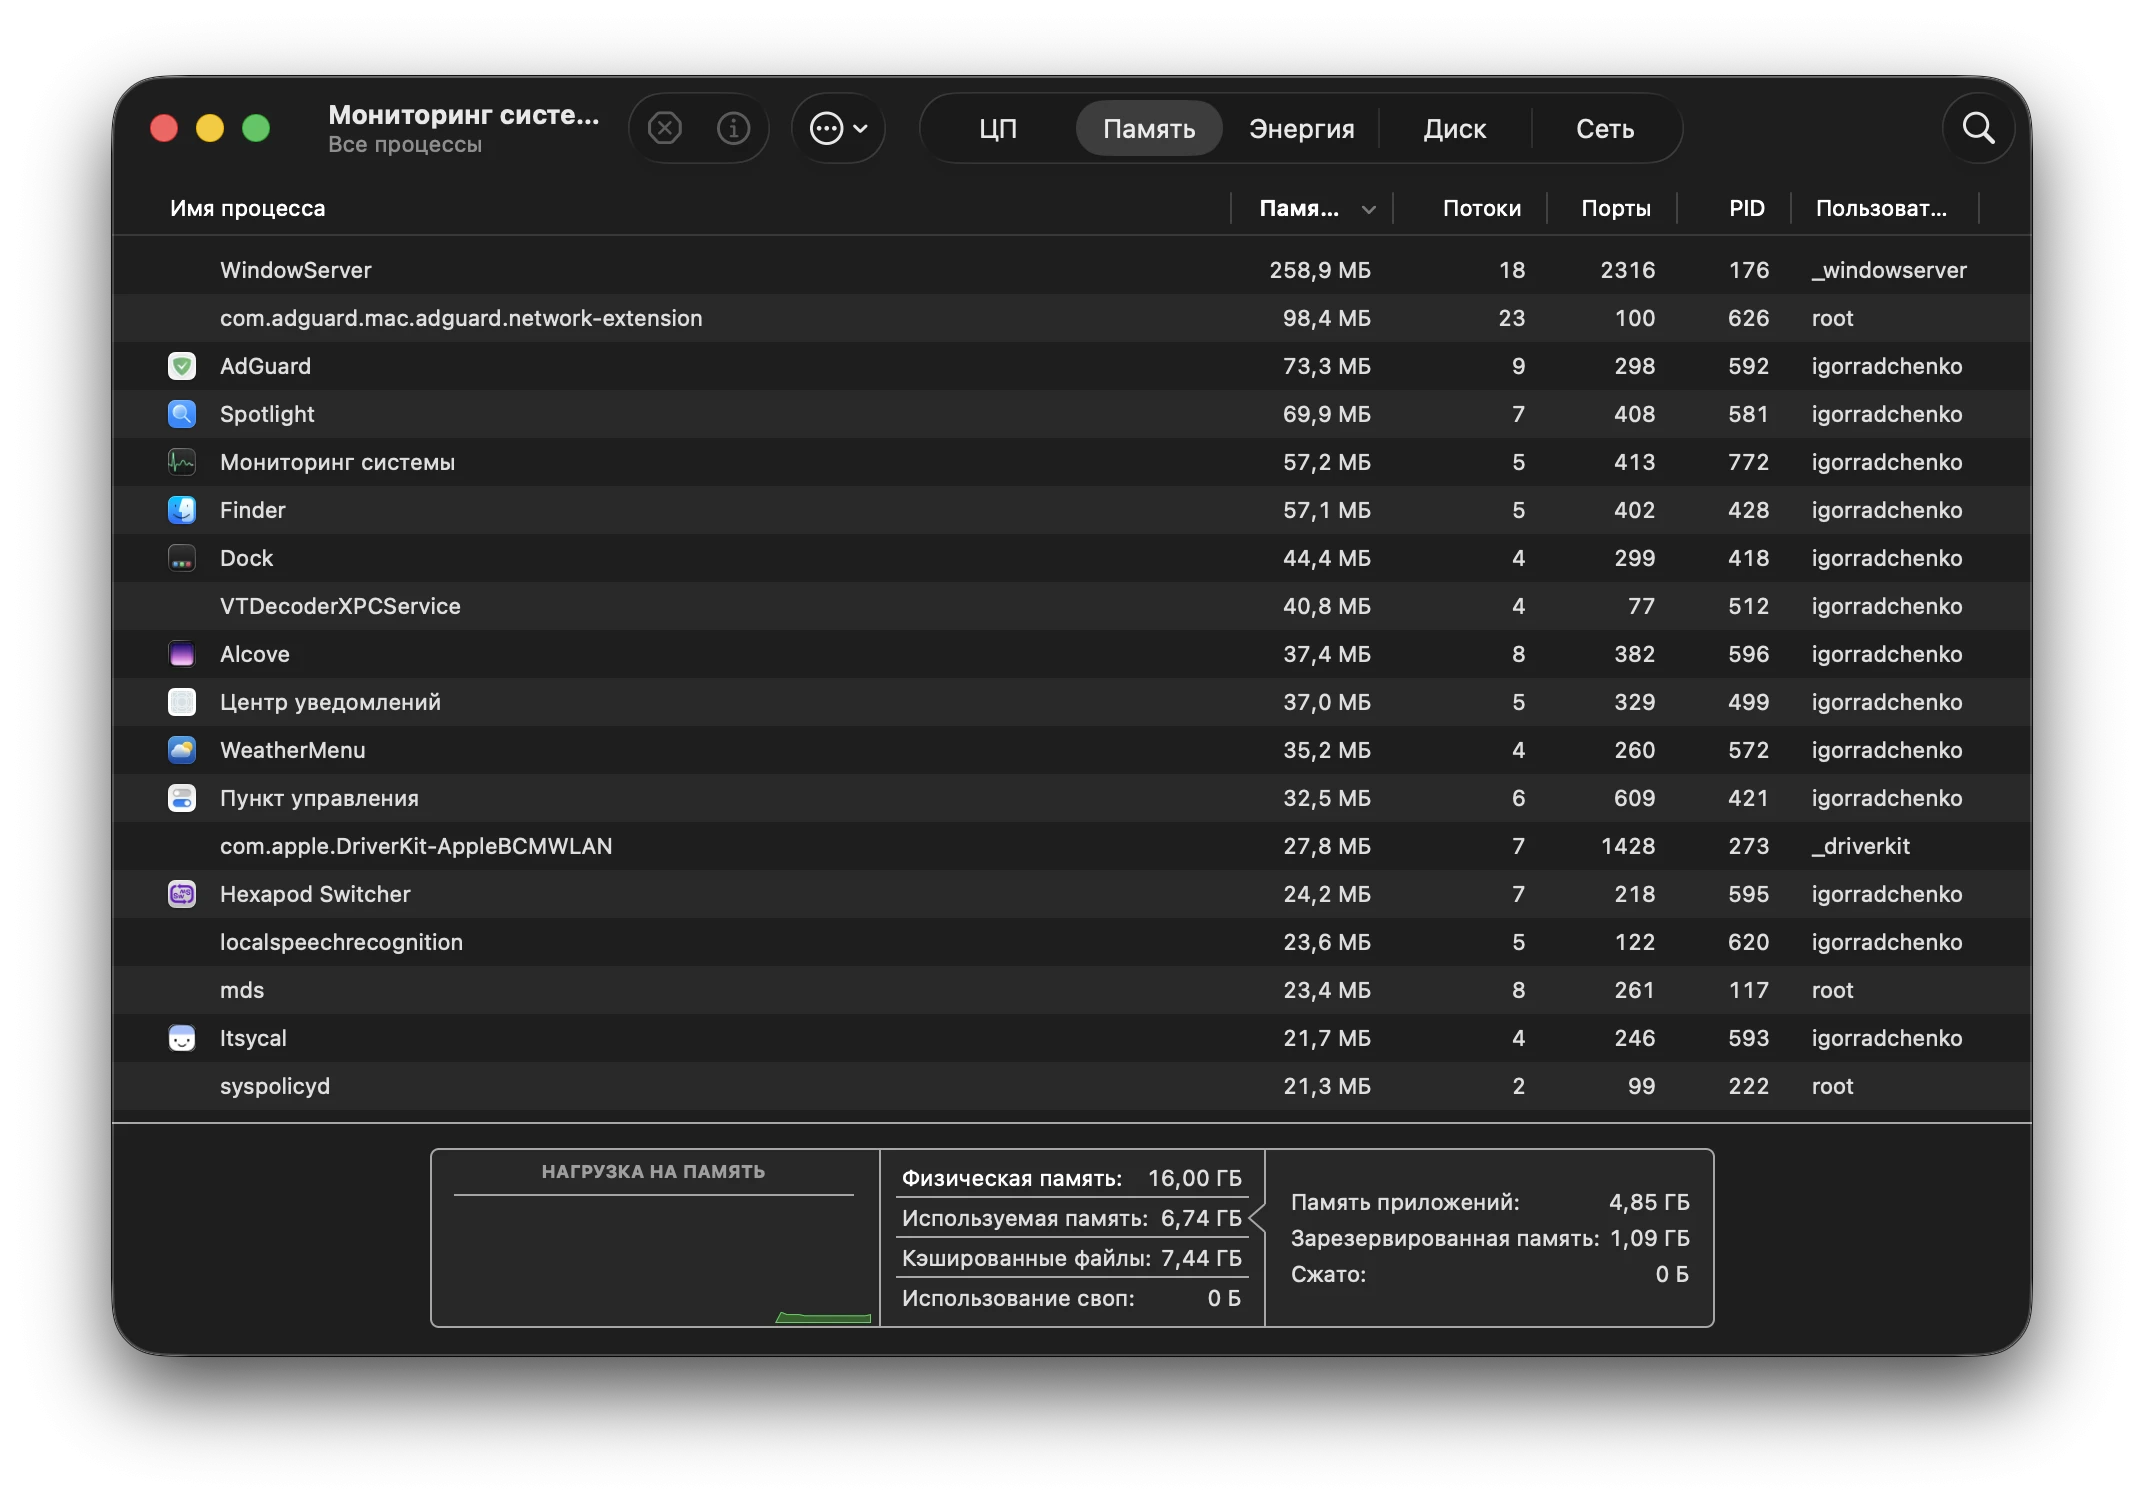Select the mds process name

[x=242, y=990]
